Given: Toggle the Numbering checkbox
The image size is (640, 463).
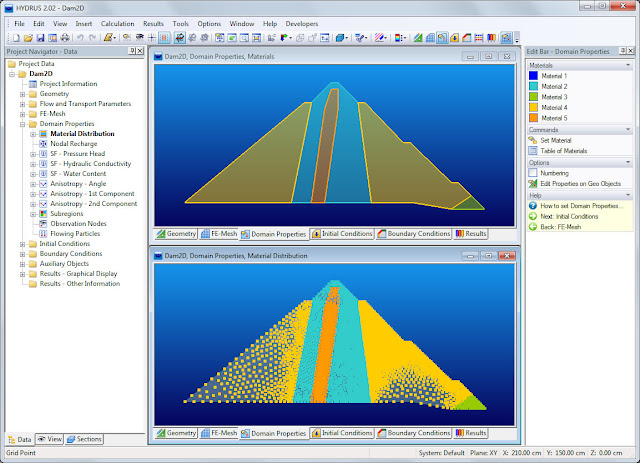Looking at the screenshot, I should (x=533, y=173).
